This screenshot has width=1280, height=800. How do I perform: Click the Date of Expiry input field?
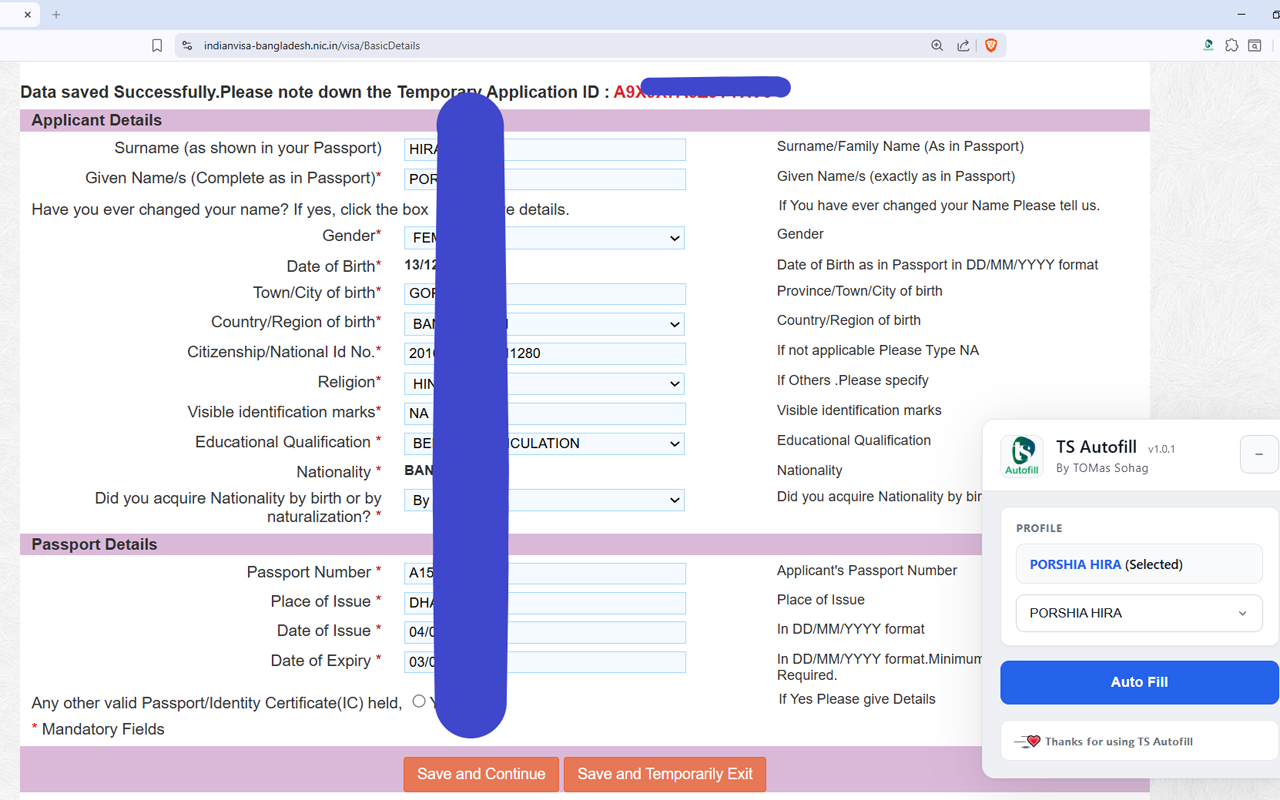(545, 662)
